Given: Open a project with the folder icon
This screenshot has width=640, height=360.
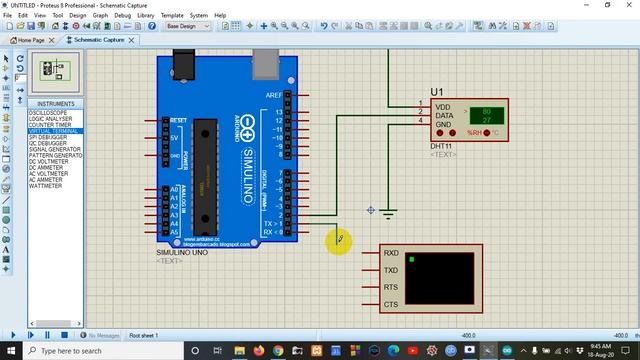Looking at the screenshot, I should (x=20, y=26).
